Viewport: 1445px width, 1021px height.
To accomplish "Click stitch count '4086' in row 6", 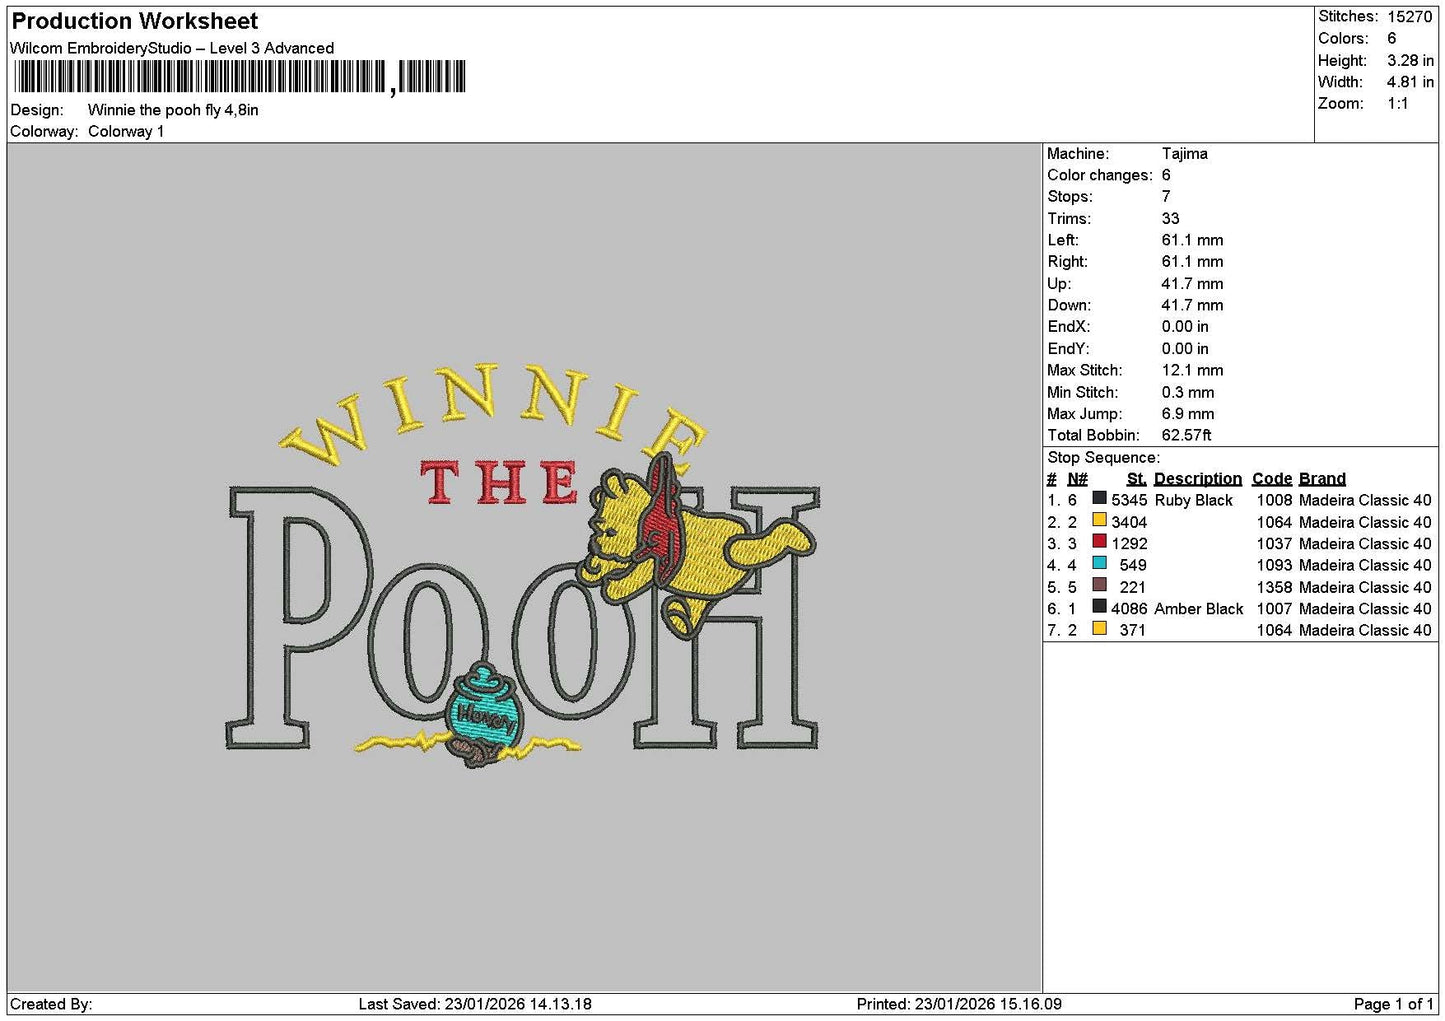I will (x=1129, y=609).
